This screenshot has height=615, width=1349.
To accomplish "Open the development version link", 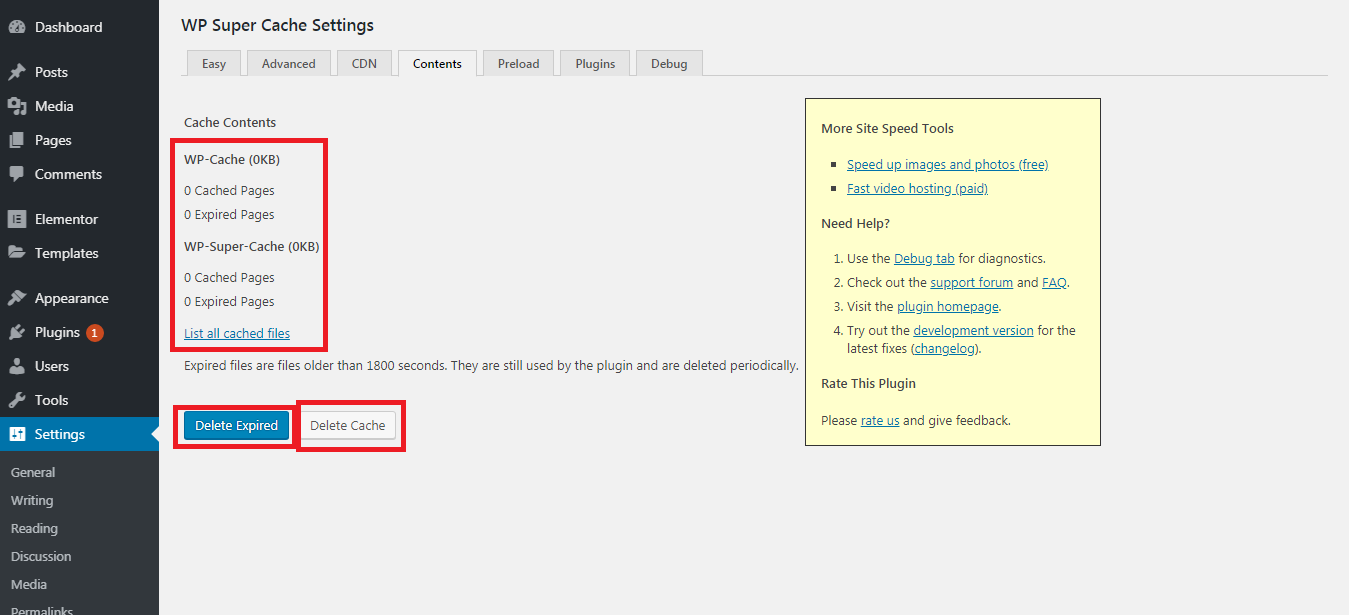I will pos(973,330).
